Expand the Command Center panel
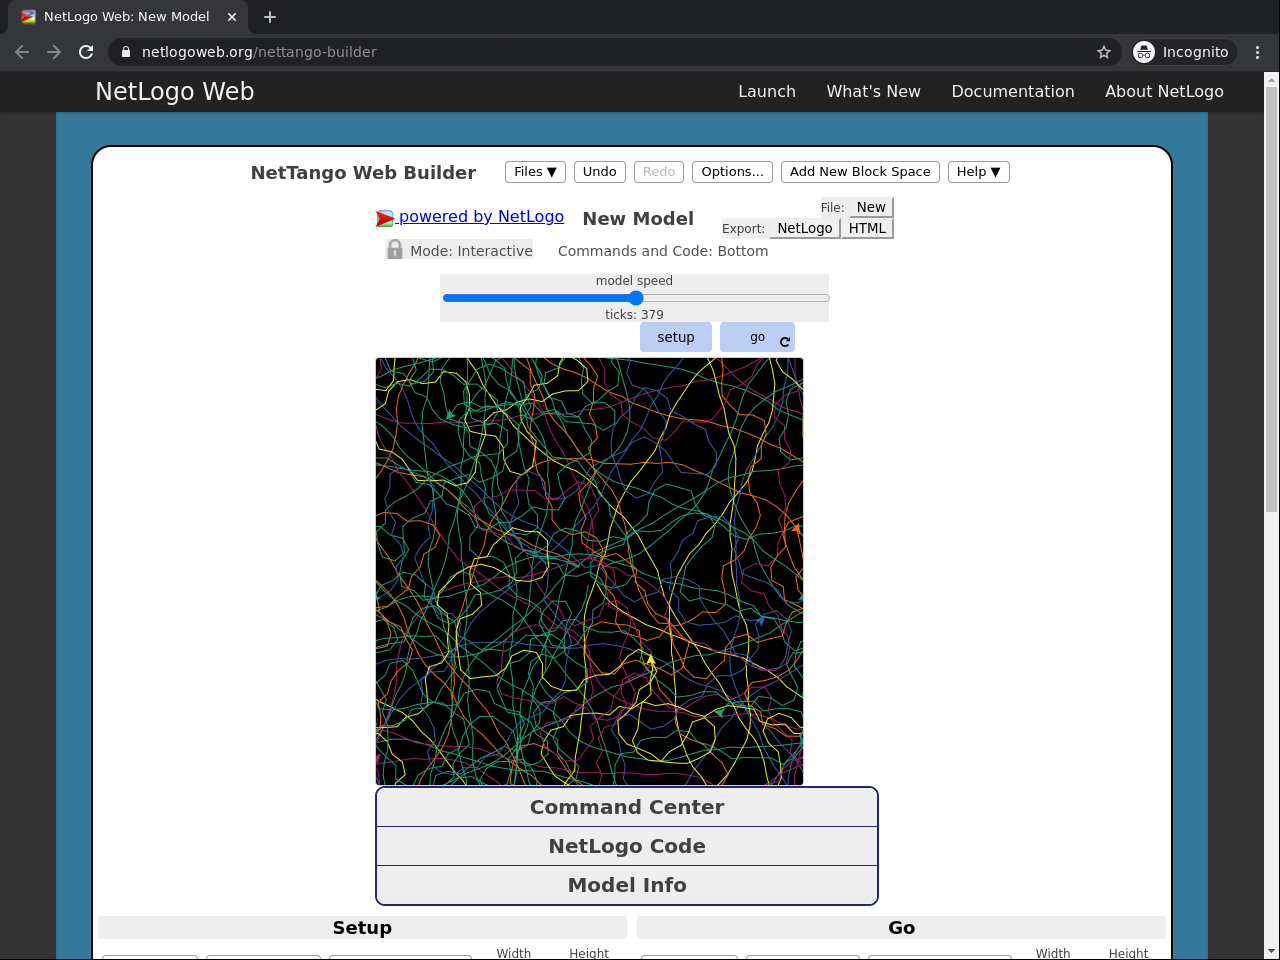This screenshot has height=960, width=1280. coord(627,807)
